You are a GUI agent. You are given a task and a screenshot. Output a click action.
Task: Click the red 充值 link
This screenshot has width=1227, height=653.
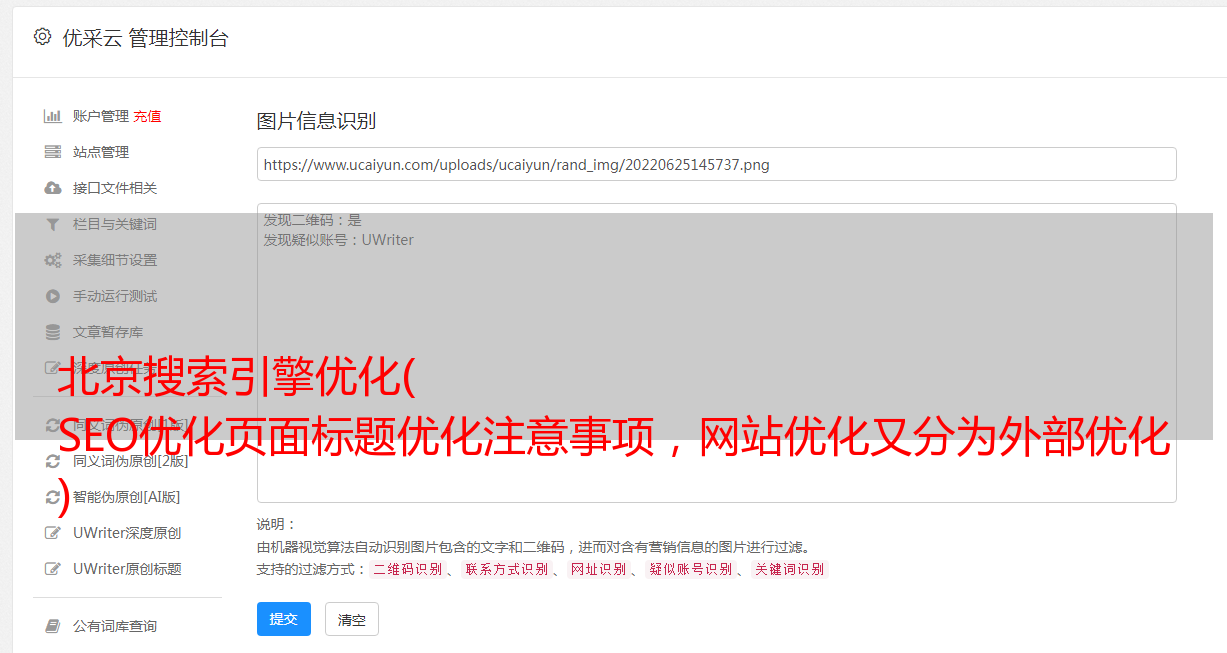point(147,116)
